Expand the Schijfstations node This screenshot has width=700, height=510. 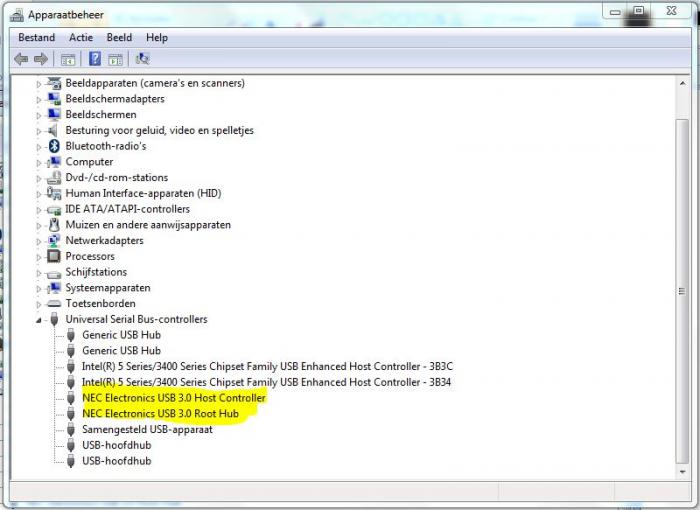point(39,272)
